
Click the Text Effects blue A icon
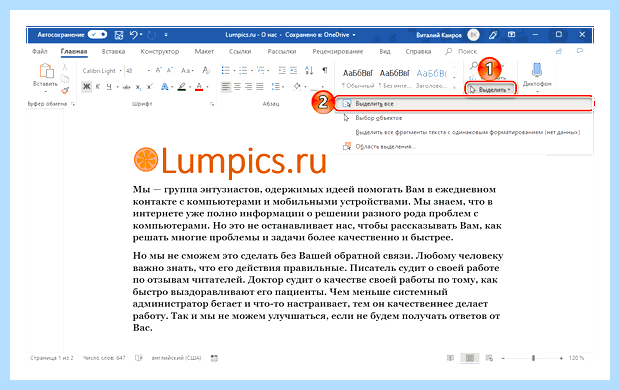point(164,87)
